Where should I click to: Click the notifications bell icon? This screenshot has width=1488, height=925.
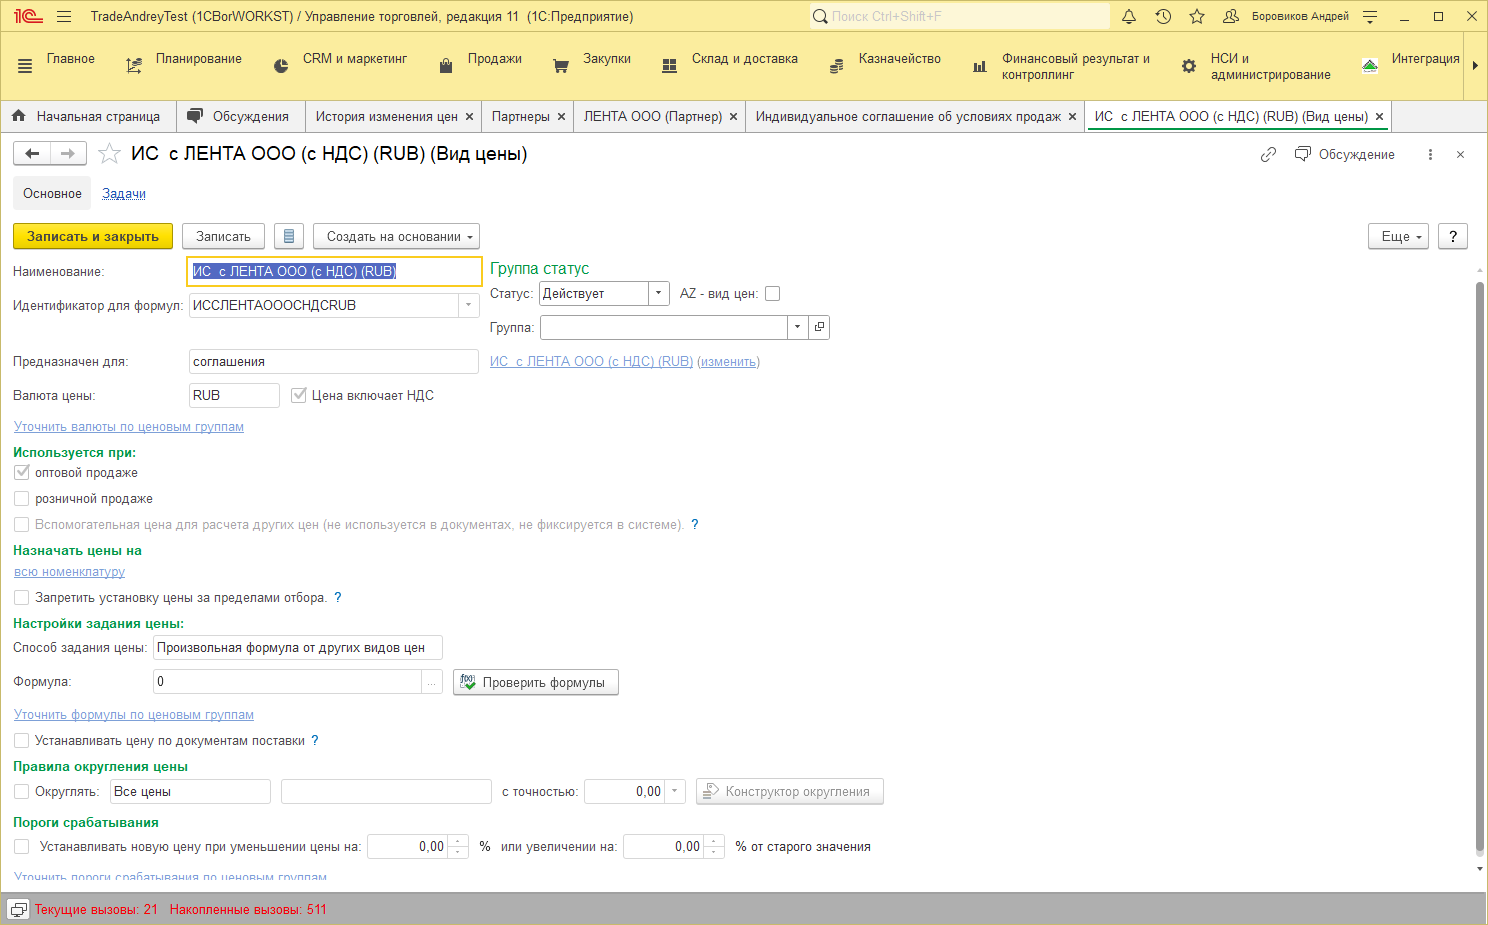(1129, 16)
